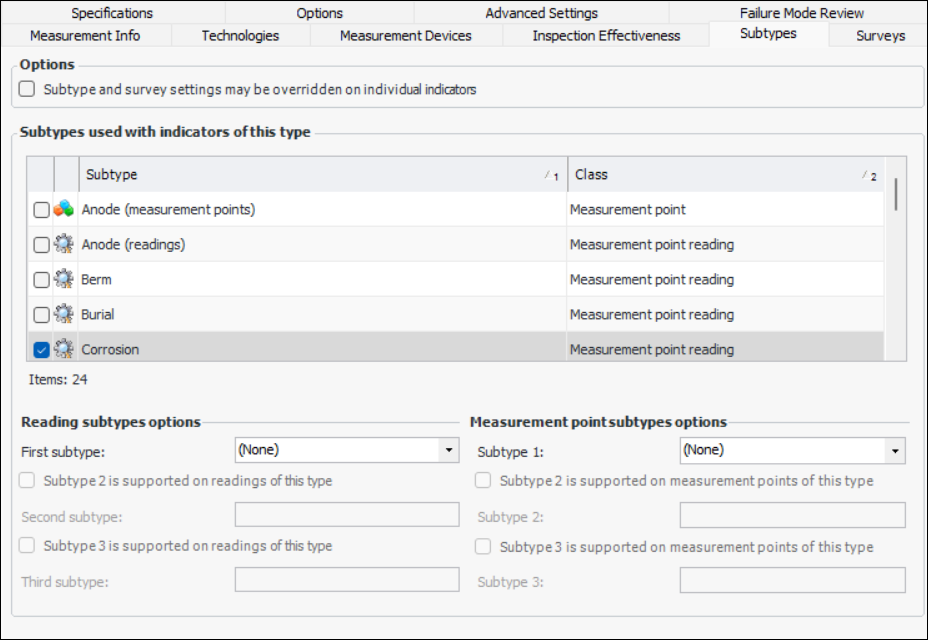The height and width of the screenshot is (640, 928).
Task: Switch to the Surveys tab
Action: tap(880, 35)
